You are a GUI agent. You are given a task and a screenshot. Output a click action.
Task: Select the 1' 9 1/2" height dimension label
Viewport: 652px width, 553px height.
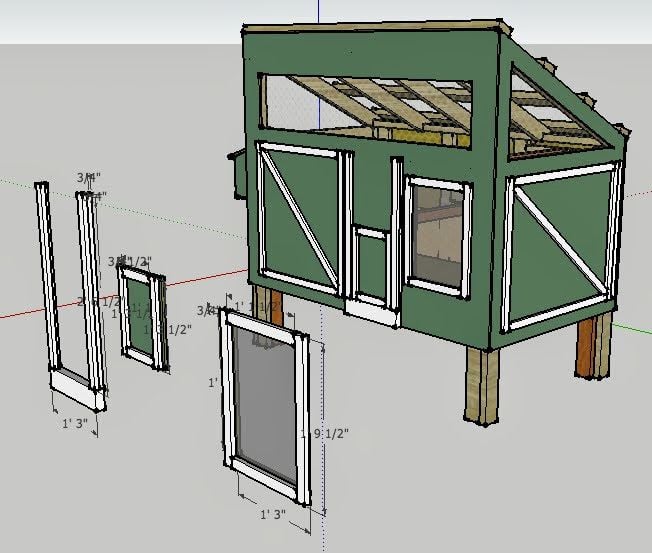pyautogui.click(x=325, y=433)
